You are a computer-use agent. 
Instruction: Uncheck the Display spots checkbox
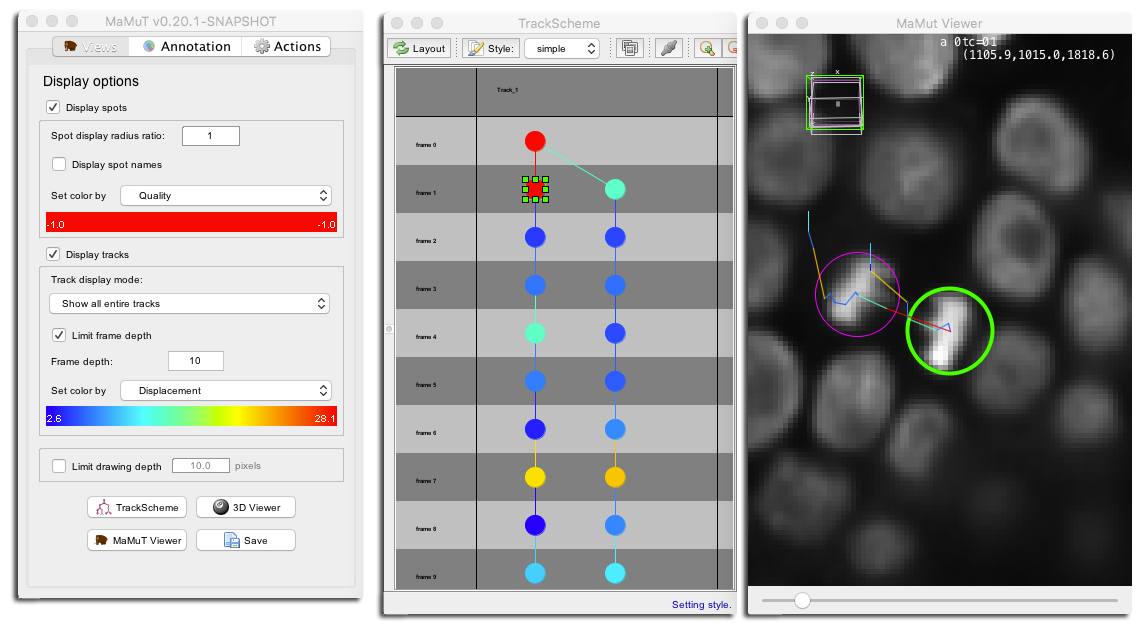(53, 107)
